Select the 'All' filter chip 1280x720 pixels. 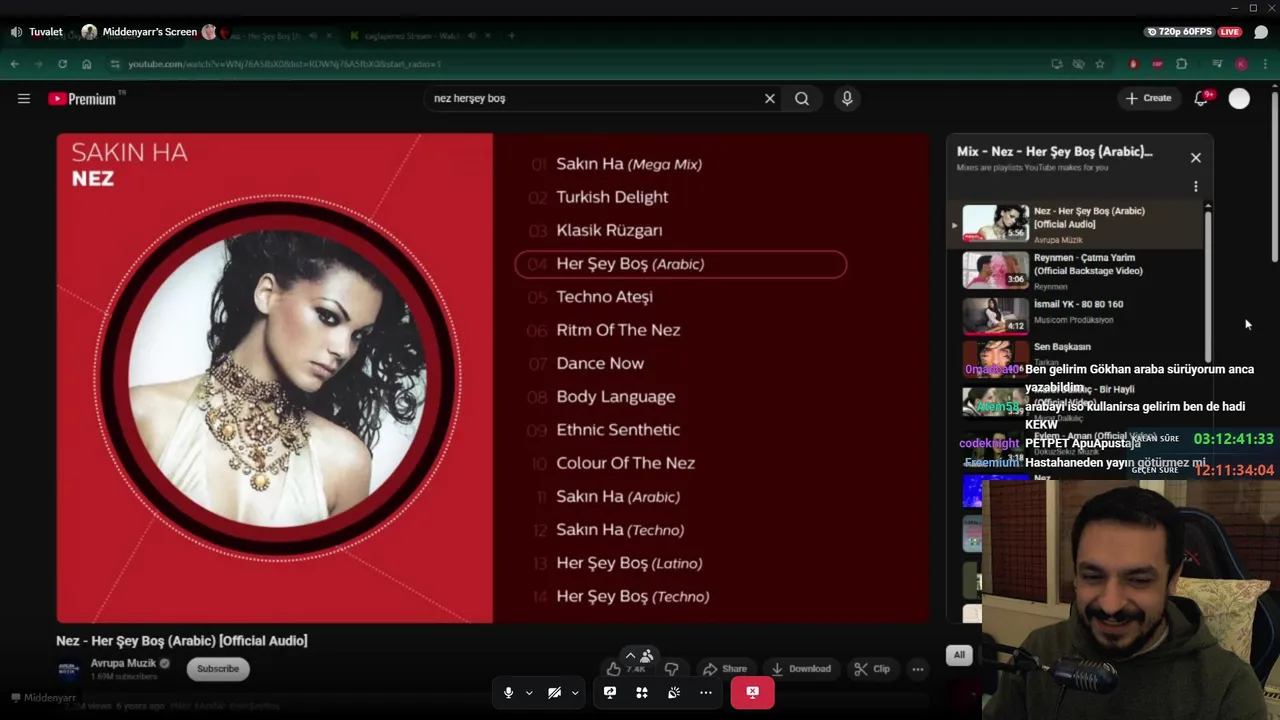click(959, 655)
